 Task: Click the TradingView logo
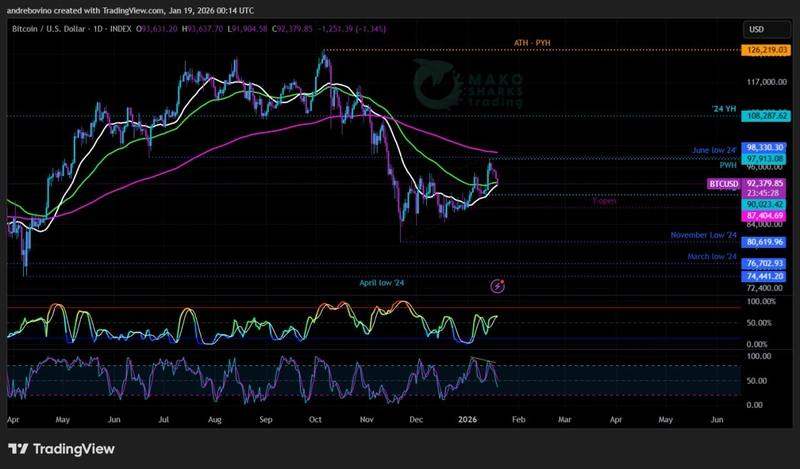pos(61,449)
